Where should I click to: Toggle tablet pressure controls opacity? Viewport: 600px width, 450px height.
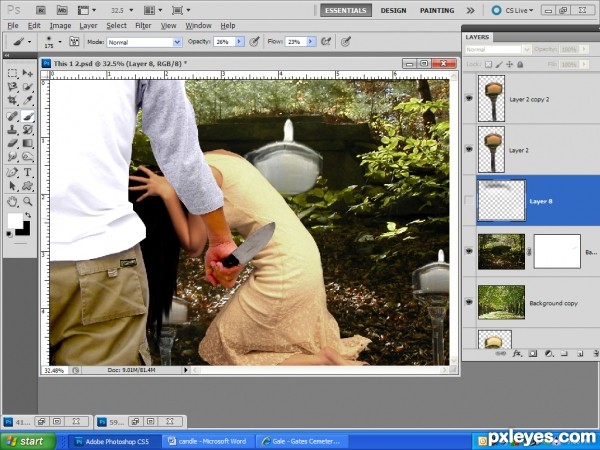(x=254, y=41)
